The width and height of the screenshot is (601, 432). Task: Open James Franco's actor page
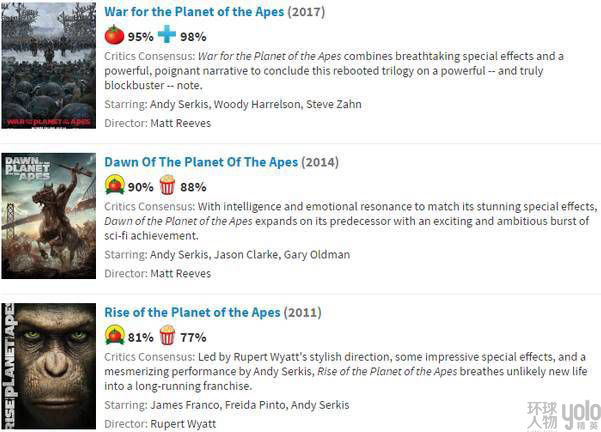(182, 404)
